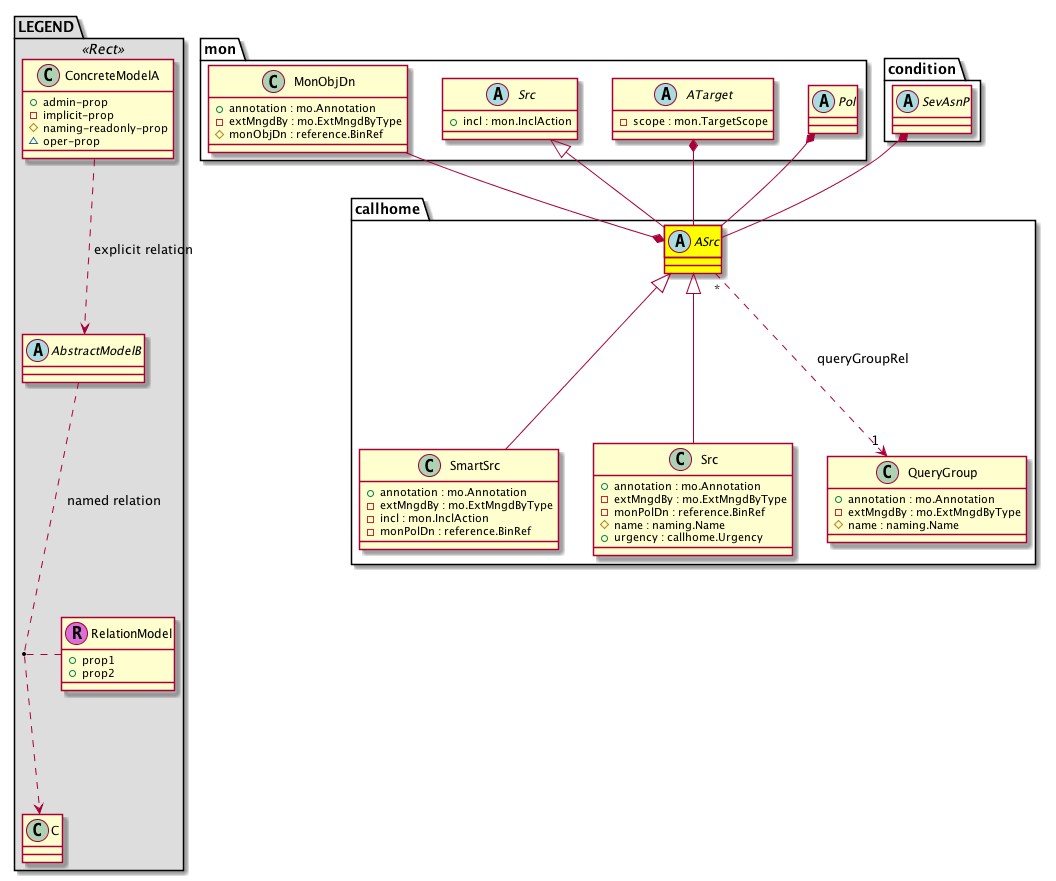Viewport: 1056px width, 881px height.
Task: Select the condition package tab label
Action: coord(920,69)
